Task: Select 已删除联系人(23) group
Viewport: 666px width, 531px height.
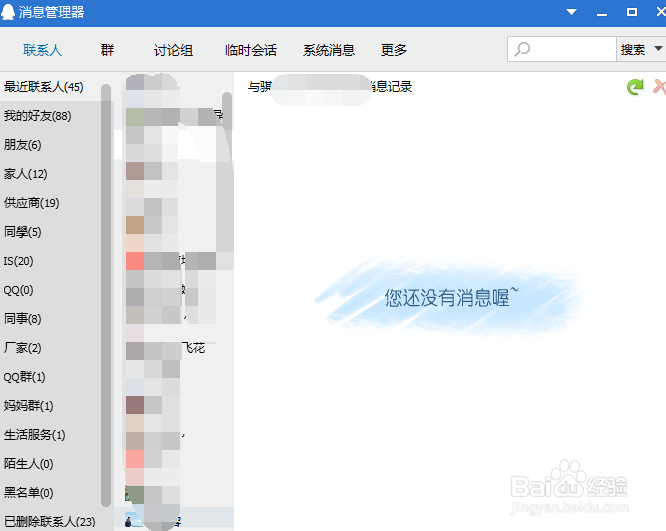Action: click(x=50, y=522)
